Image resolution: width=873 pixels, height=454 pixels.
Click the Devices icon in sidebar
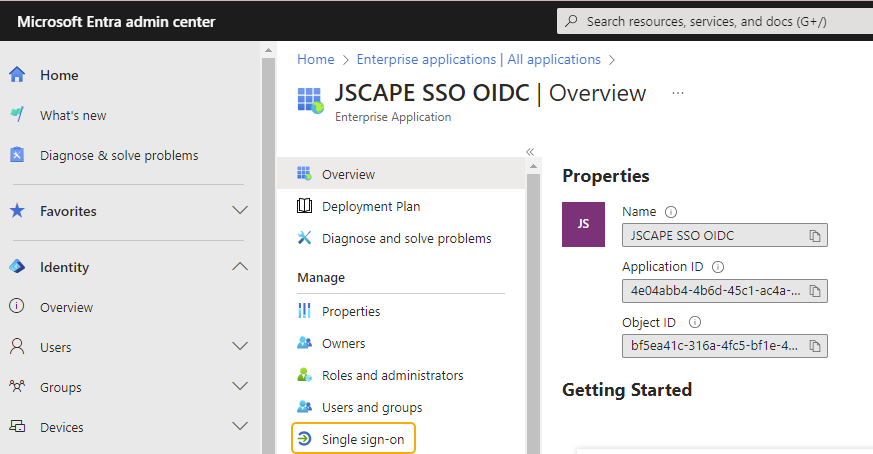(x=17, y=427)
